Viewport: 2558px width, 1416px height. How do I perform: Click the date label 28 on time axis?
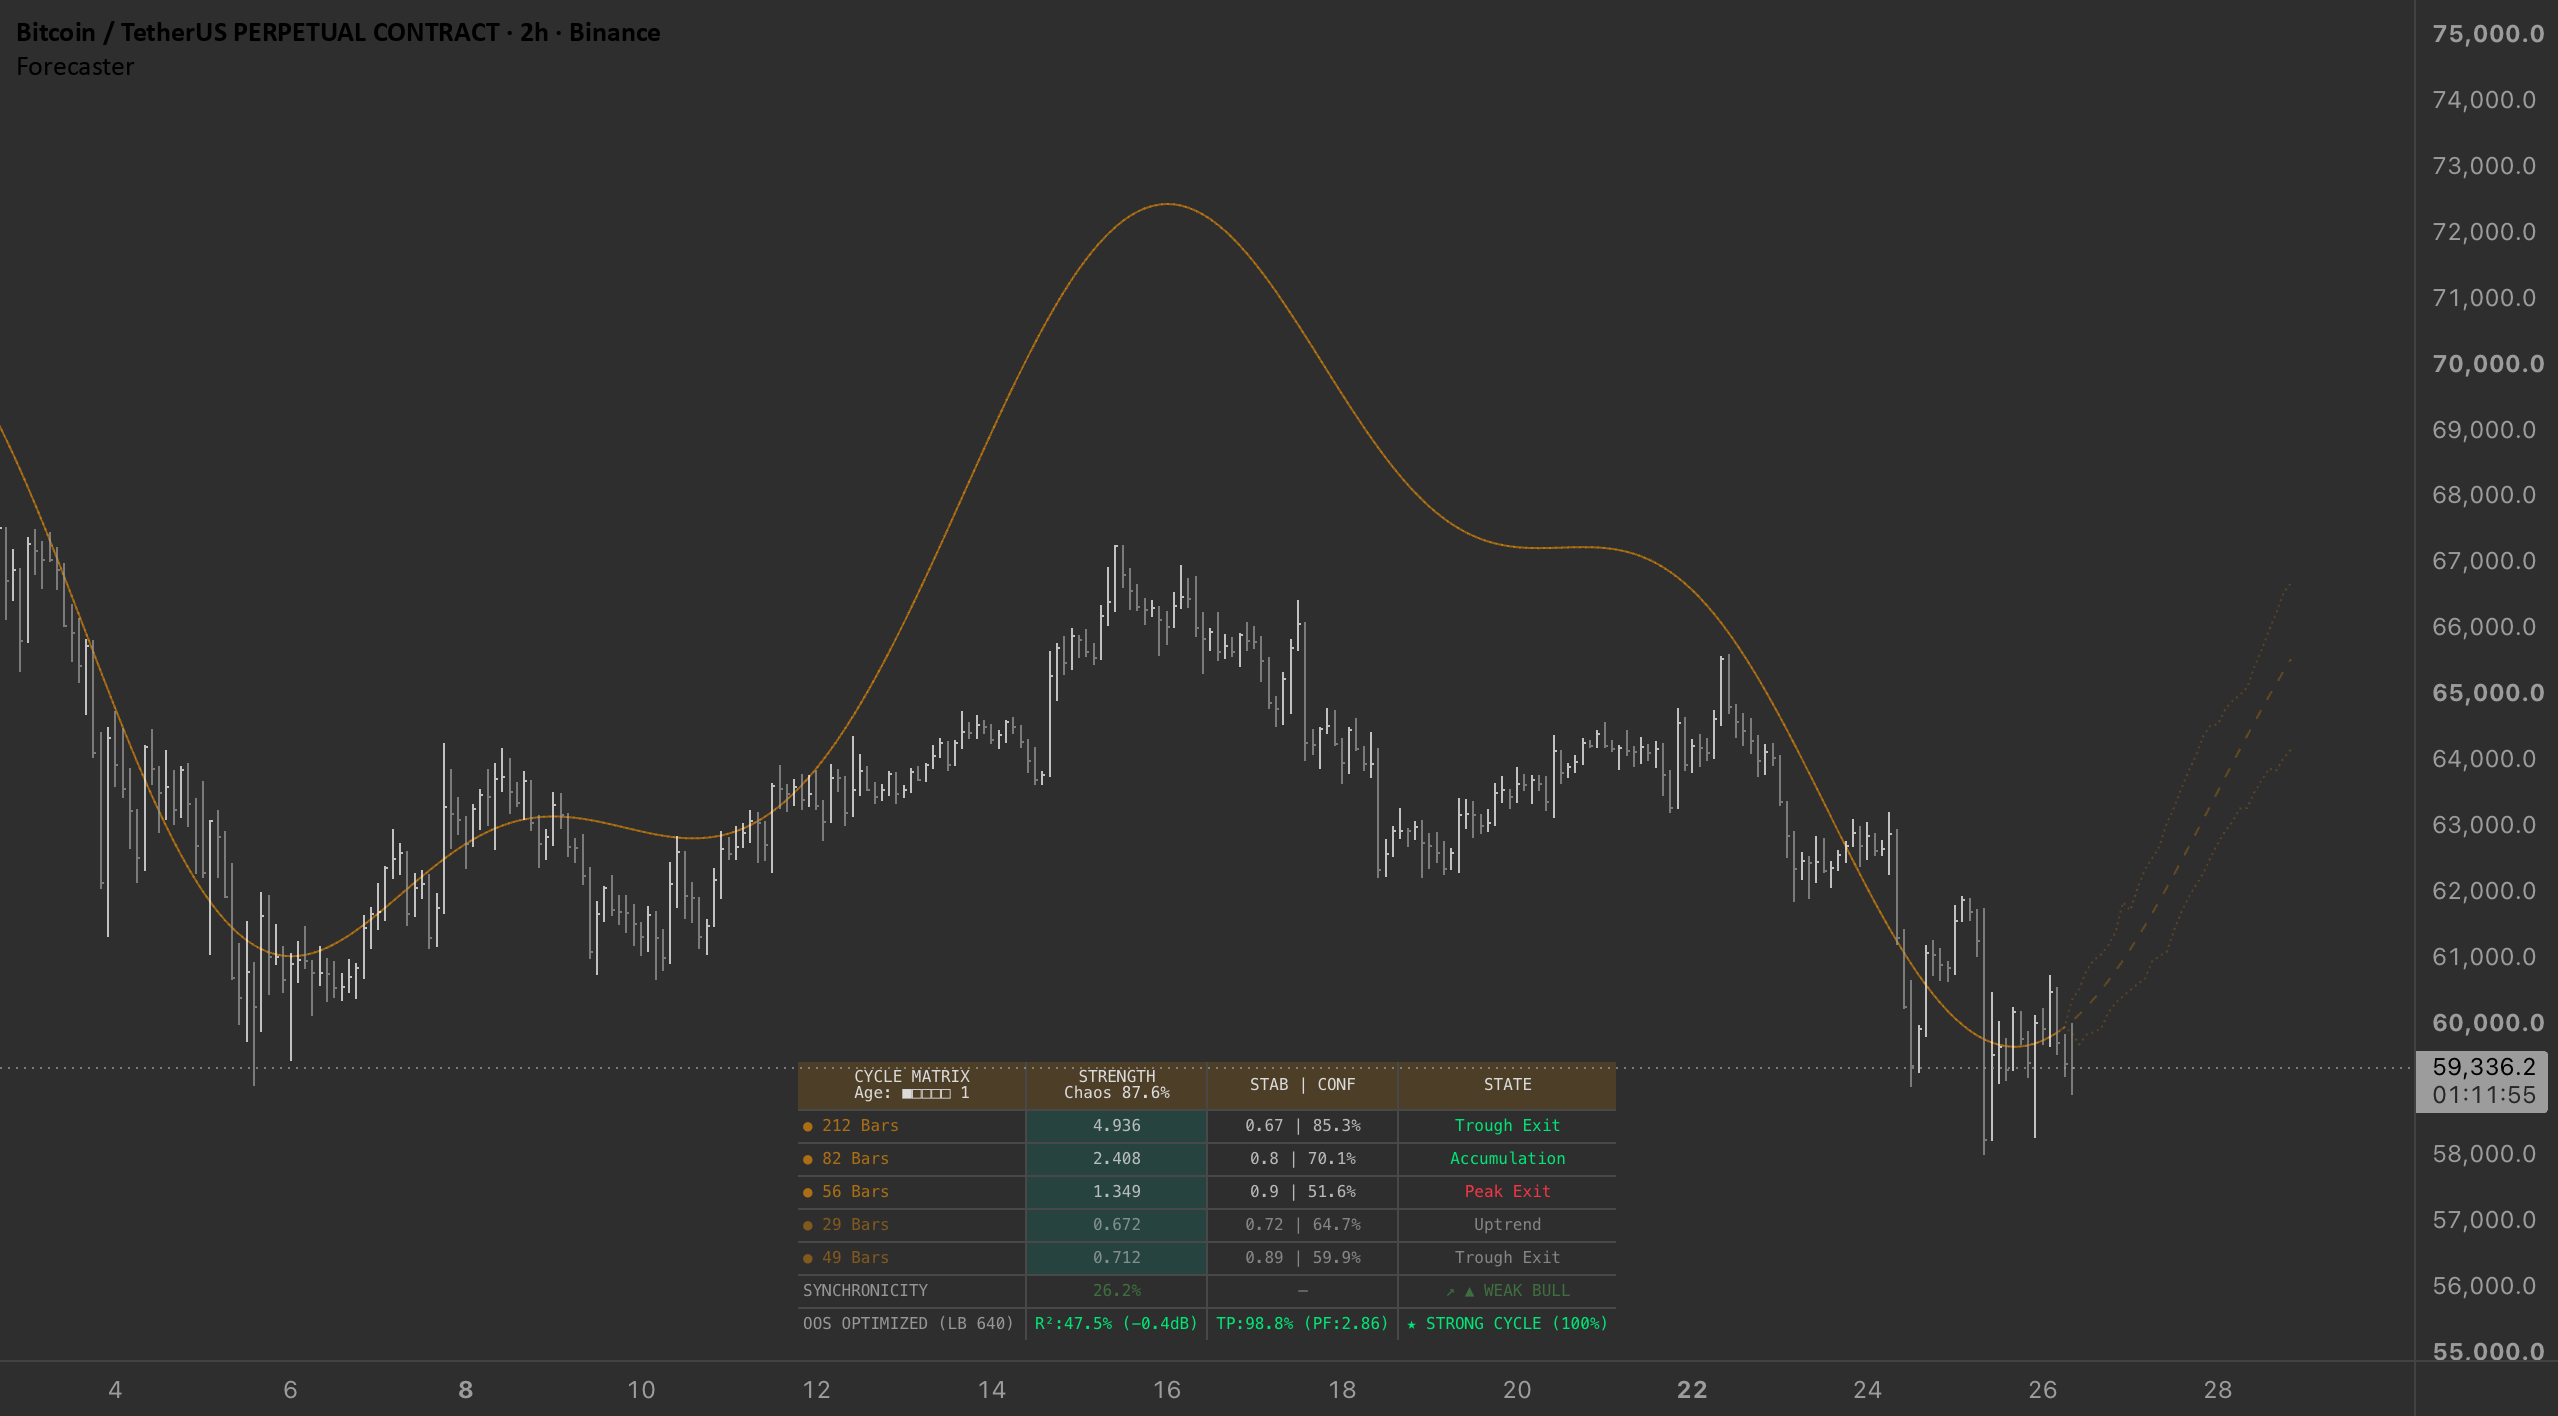click(x=2218, y=1390)
